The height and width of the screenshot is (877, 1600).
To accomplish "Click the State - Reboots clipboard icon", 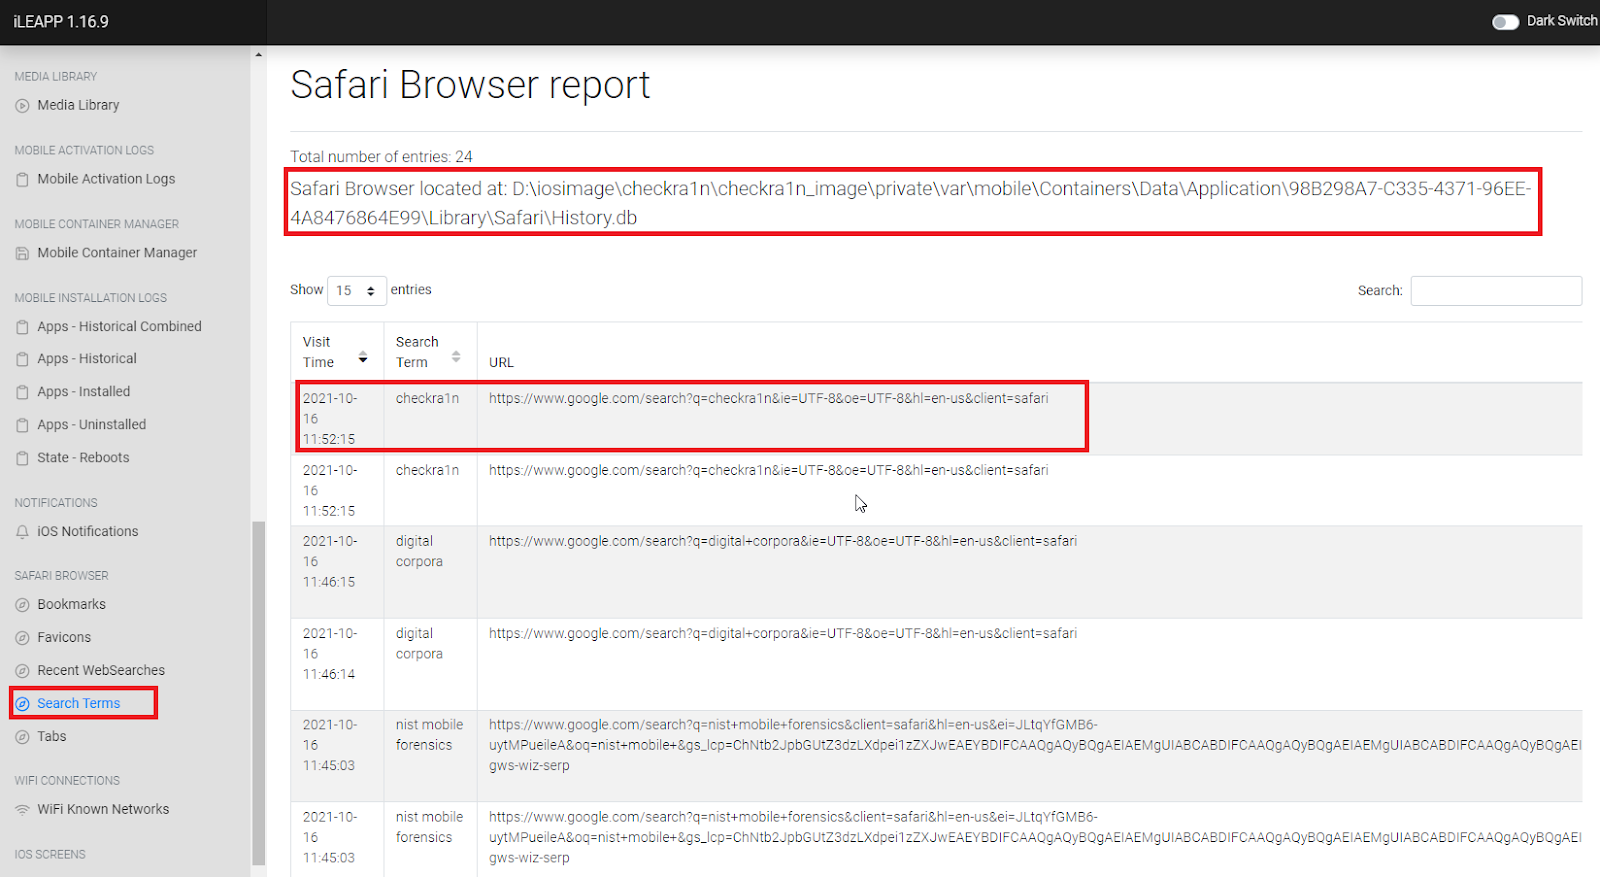I will [22, 458].
